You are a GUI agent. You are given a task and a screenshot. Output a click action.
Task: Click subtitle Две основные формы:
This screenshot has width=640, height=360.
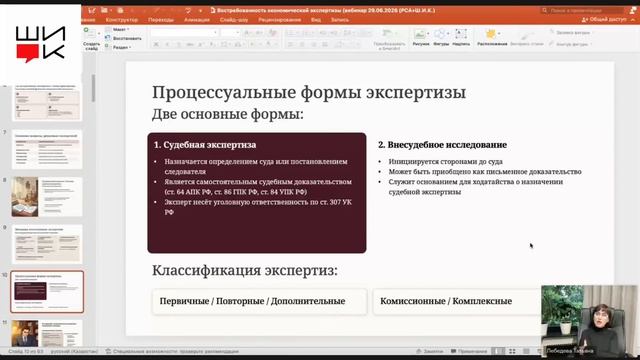click(228, 114)
